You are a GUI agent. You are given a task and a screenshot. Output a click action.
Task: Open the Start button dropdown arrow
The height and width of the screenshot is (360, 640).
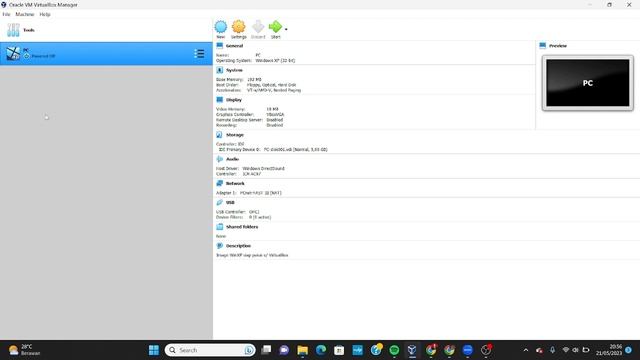[x=286, y=29]
